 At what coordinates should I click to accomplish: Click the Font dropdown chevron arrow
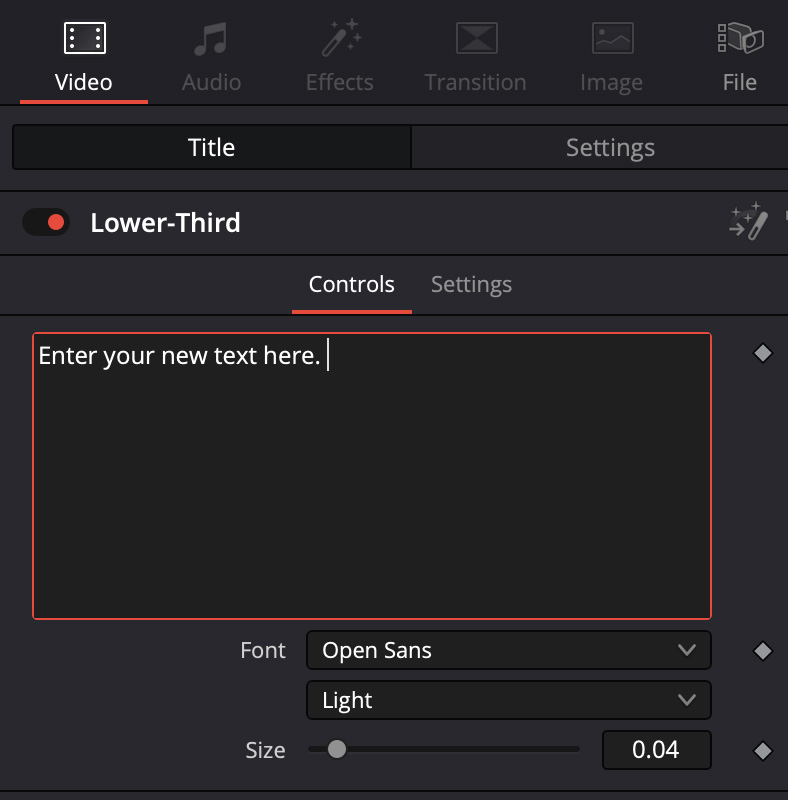pos(687,650)
